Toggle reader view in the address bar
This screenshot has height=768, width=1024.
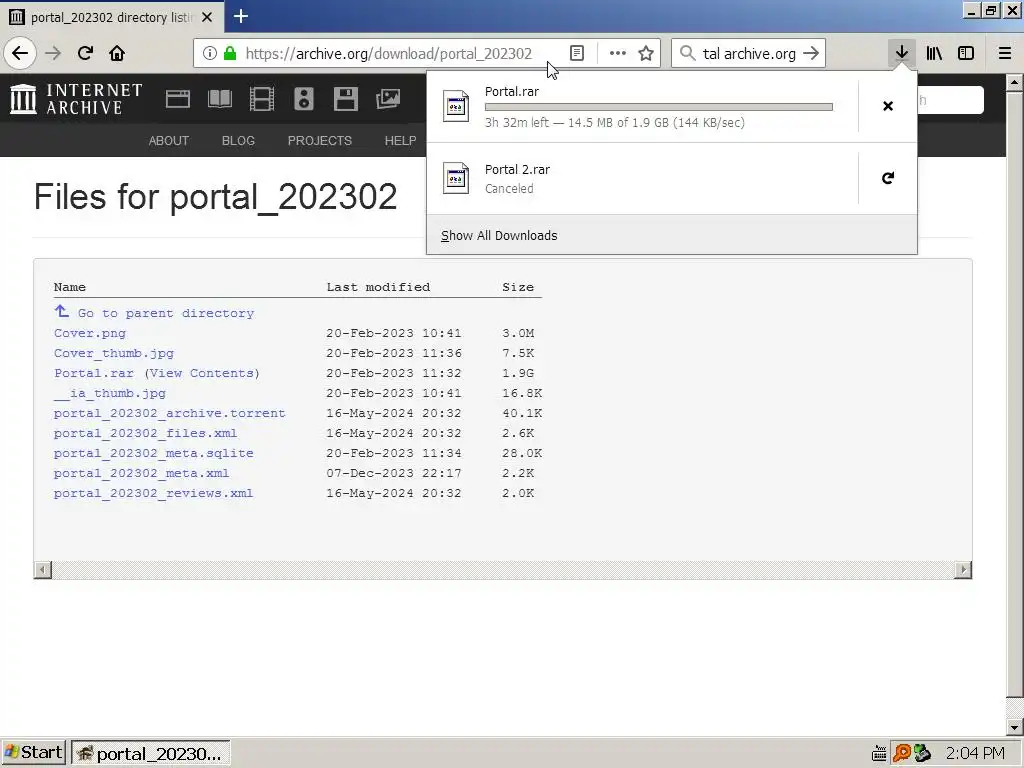(577, 53)
